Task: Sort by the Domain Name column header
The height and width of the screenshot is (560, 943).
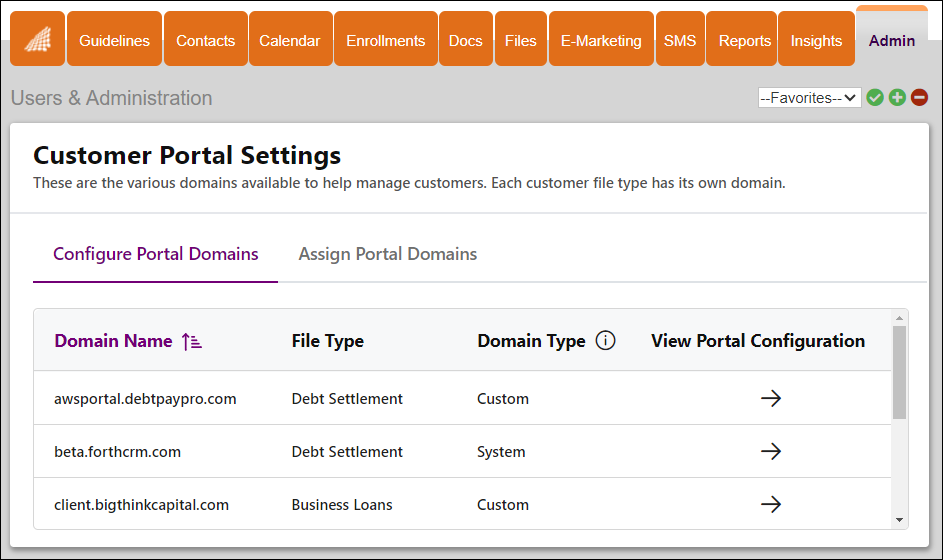Action: pos(113,341)
